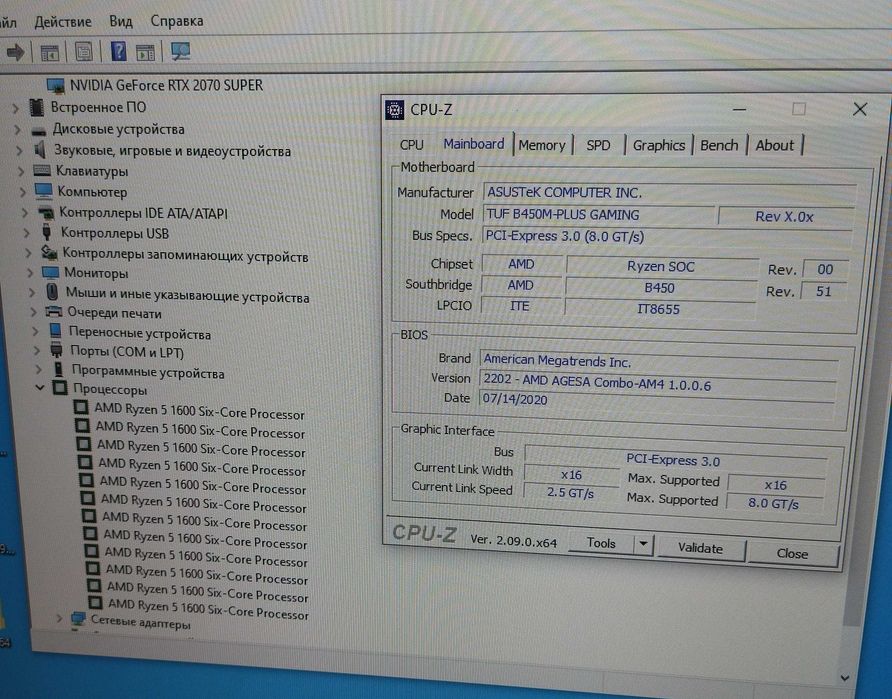
Task: Open the SPD tab in CPU-Z
Action: 598,146
